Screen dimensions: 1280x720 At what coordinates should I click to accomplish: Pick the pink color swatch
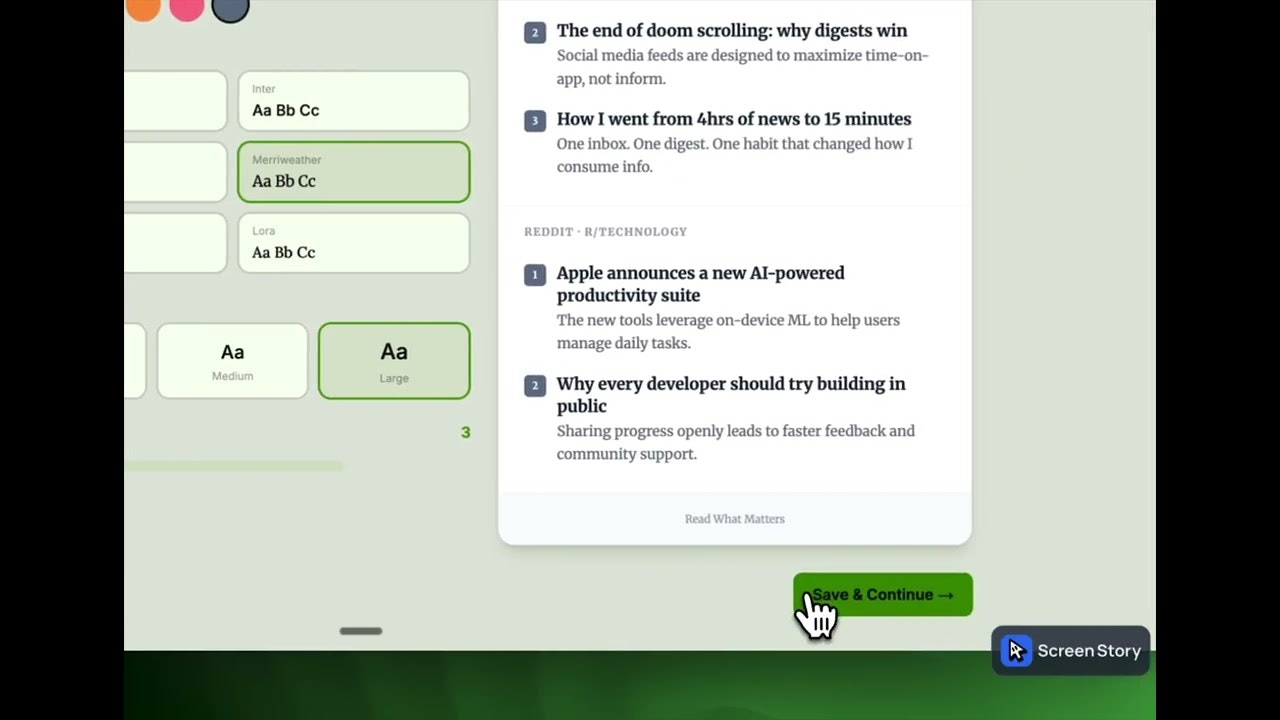coord(187,9)
